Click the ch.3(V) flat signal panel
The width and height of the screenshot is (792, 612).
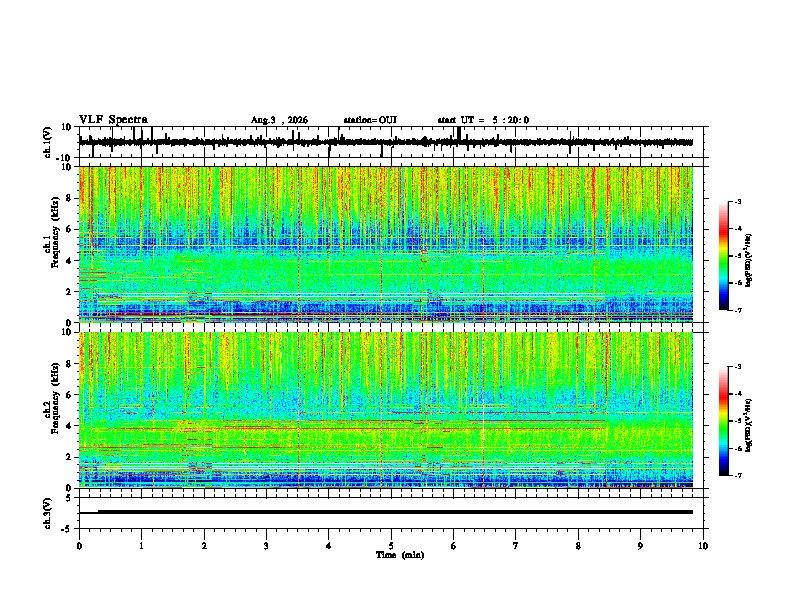point(391,513)
